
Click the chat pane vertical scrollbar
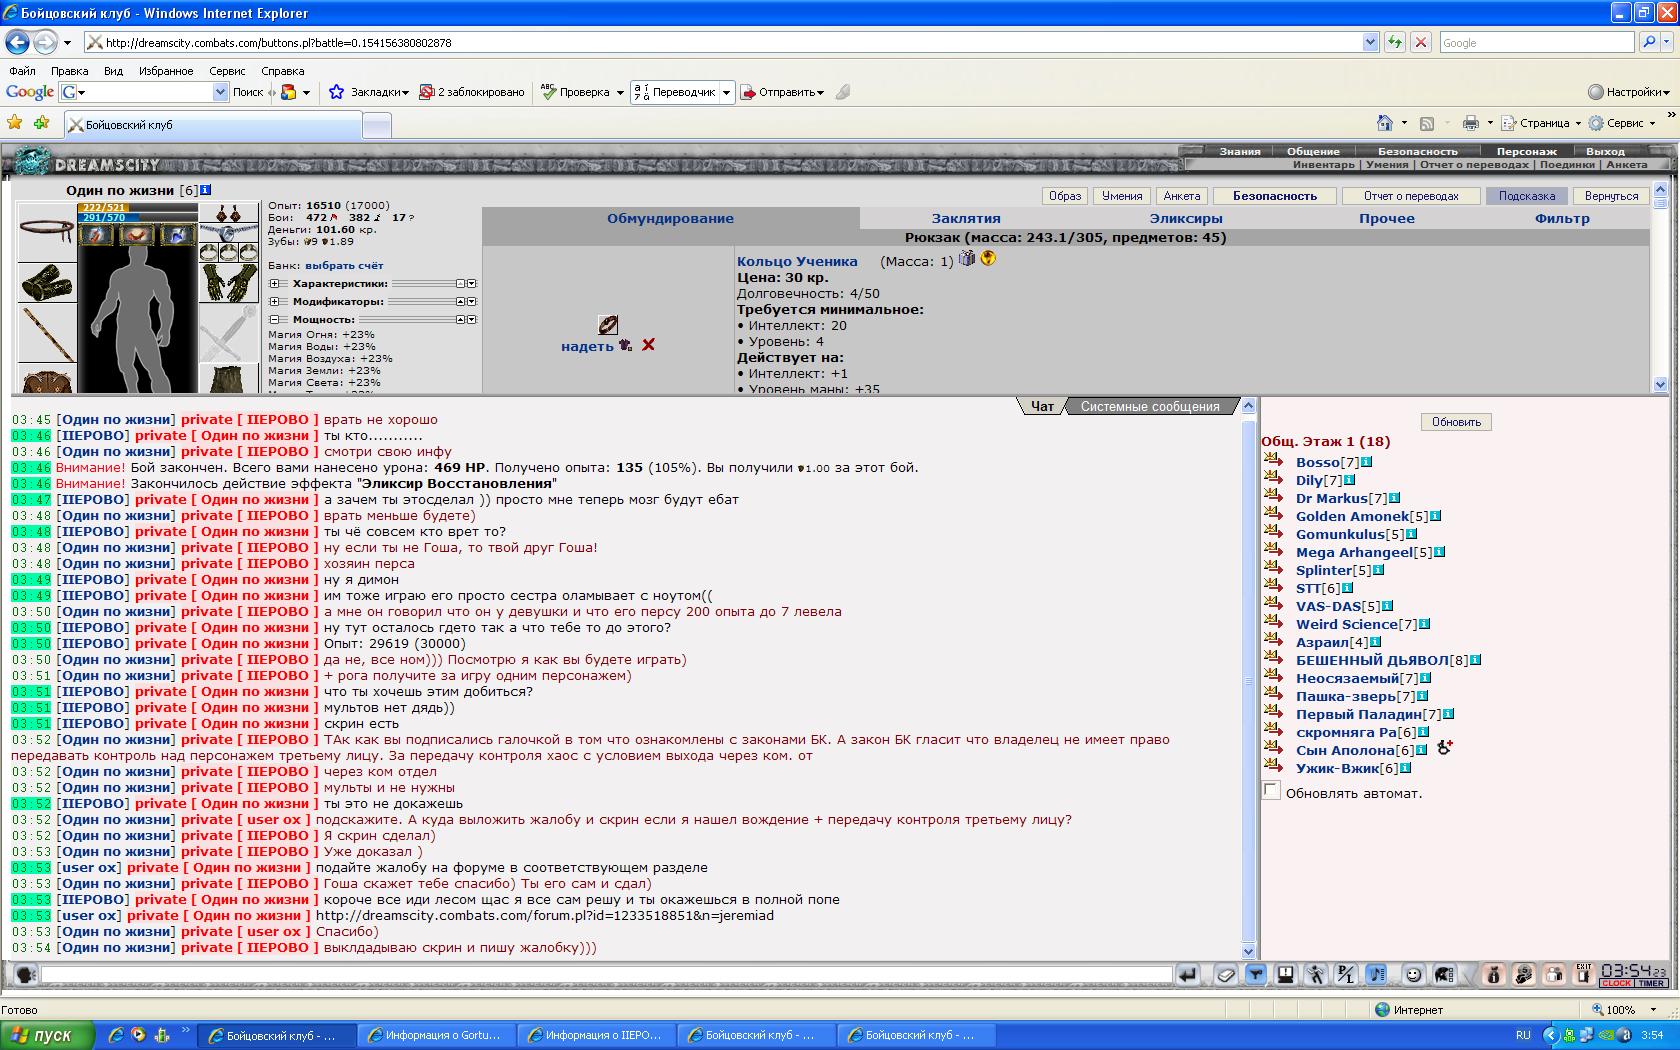pyautogui.click(x=1248, y=679)
